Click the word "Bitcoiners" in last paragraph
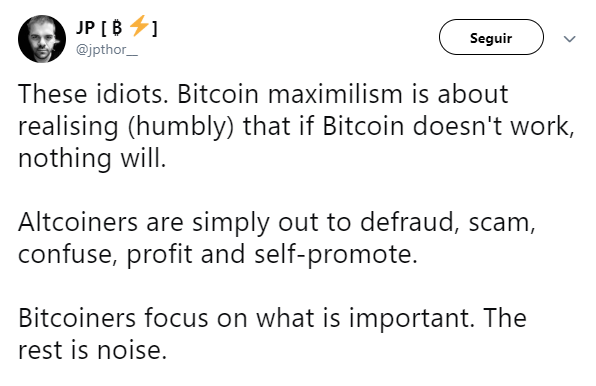This screenshot has width=596, height=386. pyautogui.click(x=77, y=318)
